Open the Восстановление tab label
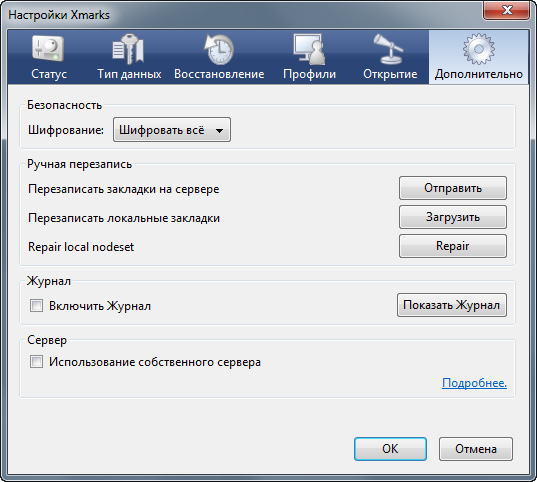This screenshot has height=482, width=537. click(x=219, y=74)
